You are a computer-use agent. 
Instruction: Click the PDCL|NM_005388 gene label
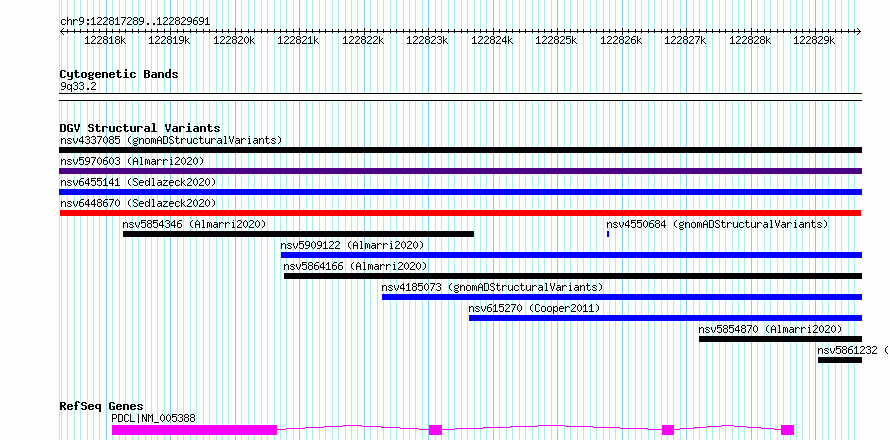point(153,418)
